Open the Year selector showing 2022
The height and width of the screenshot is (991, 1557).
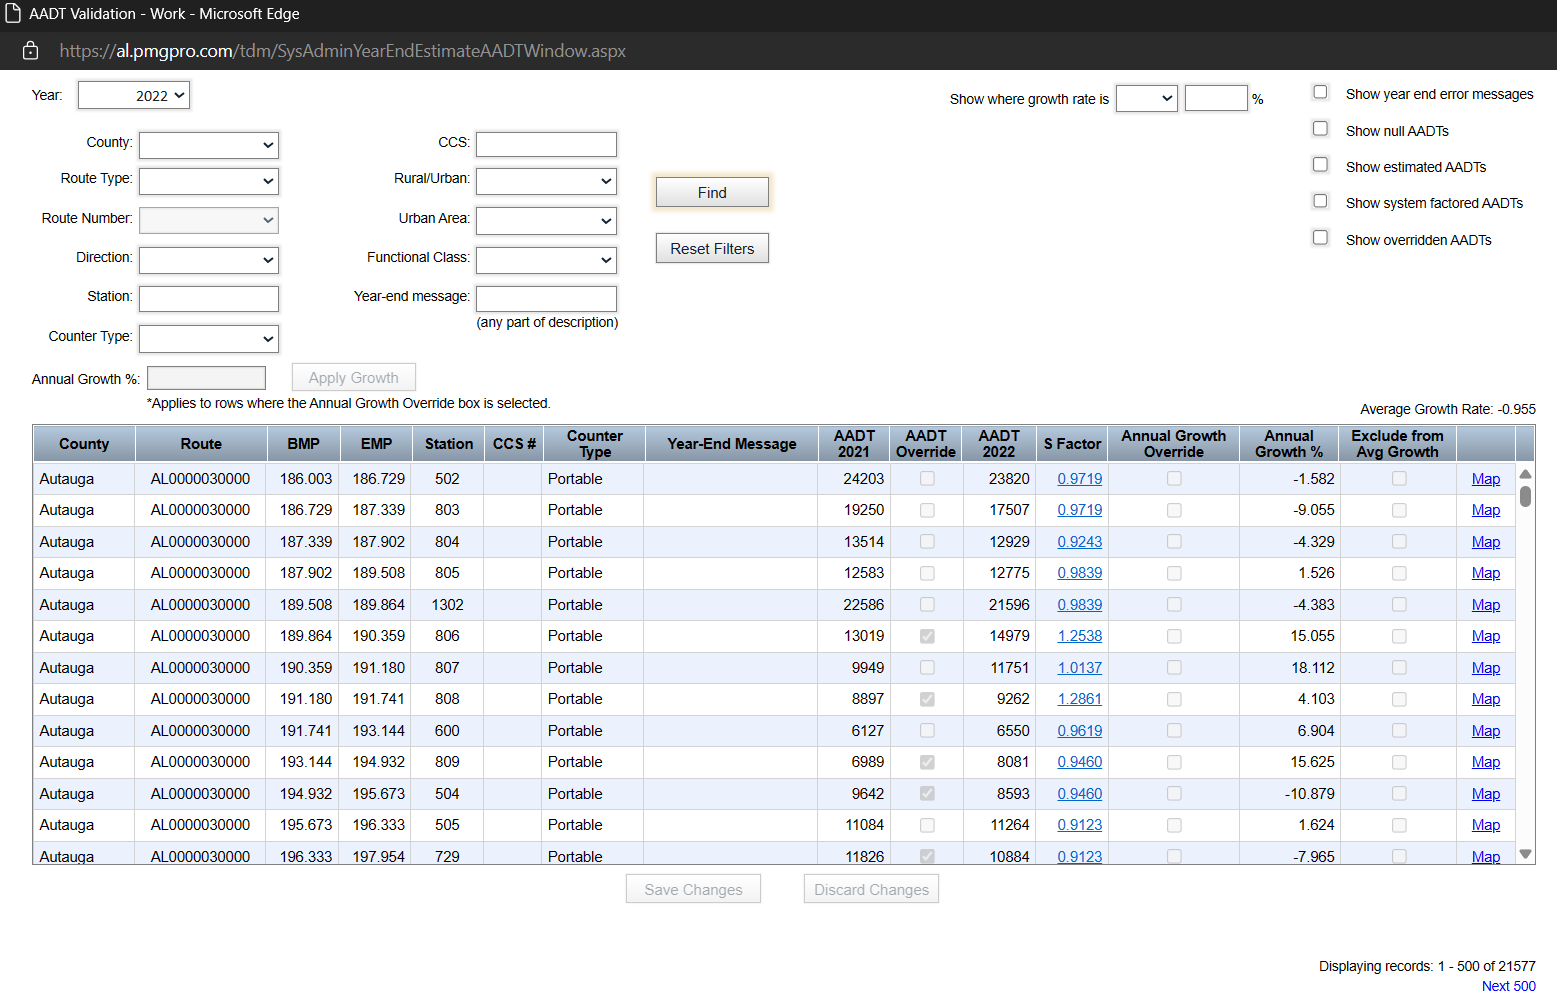click(133, 94)
